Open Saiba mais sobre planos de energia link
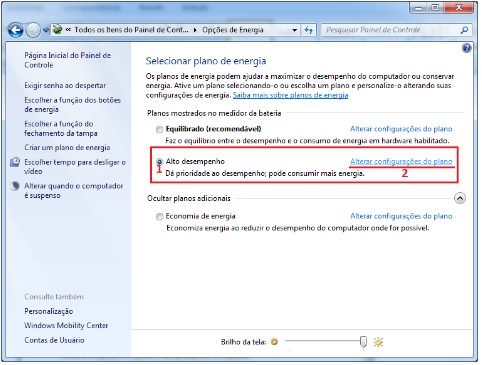The width and height of the screenshot is (482, 365). tap(290, 95)
